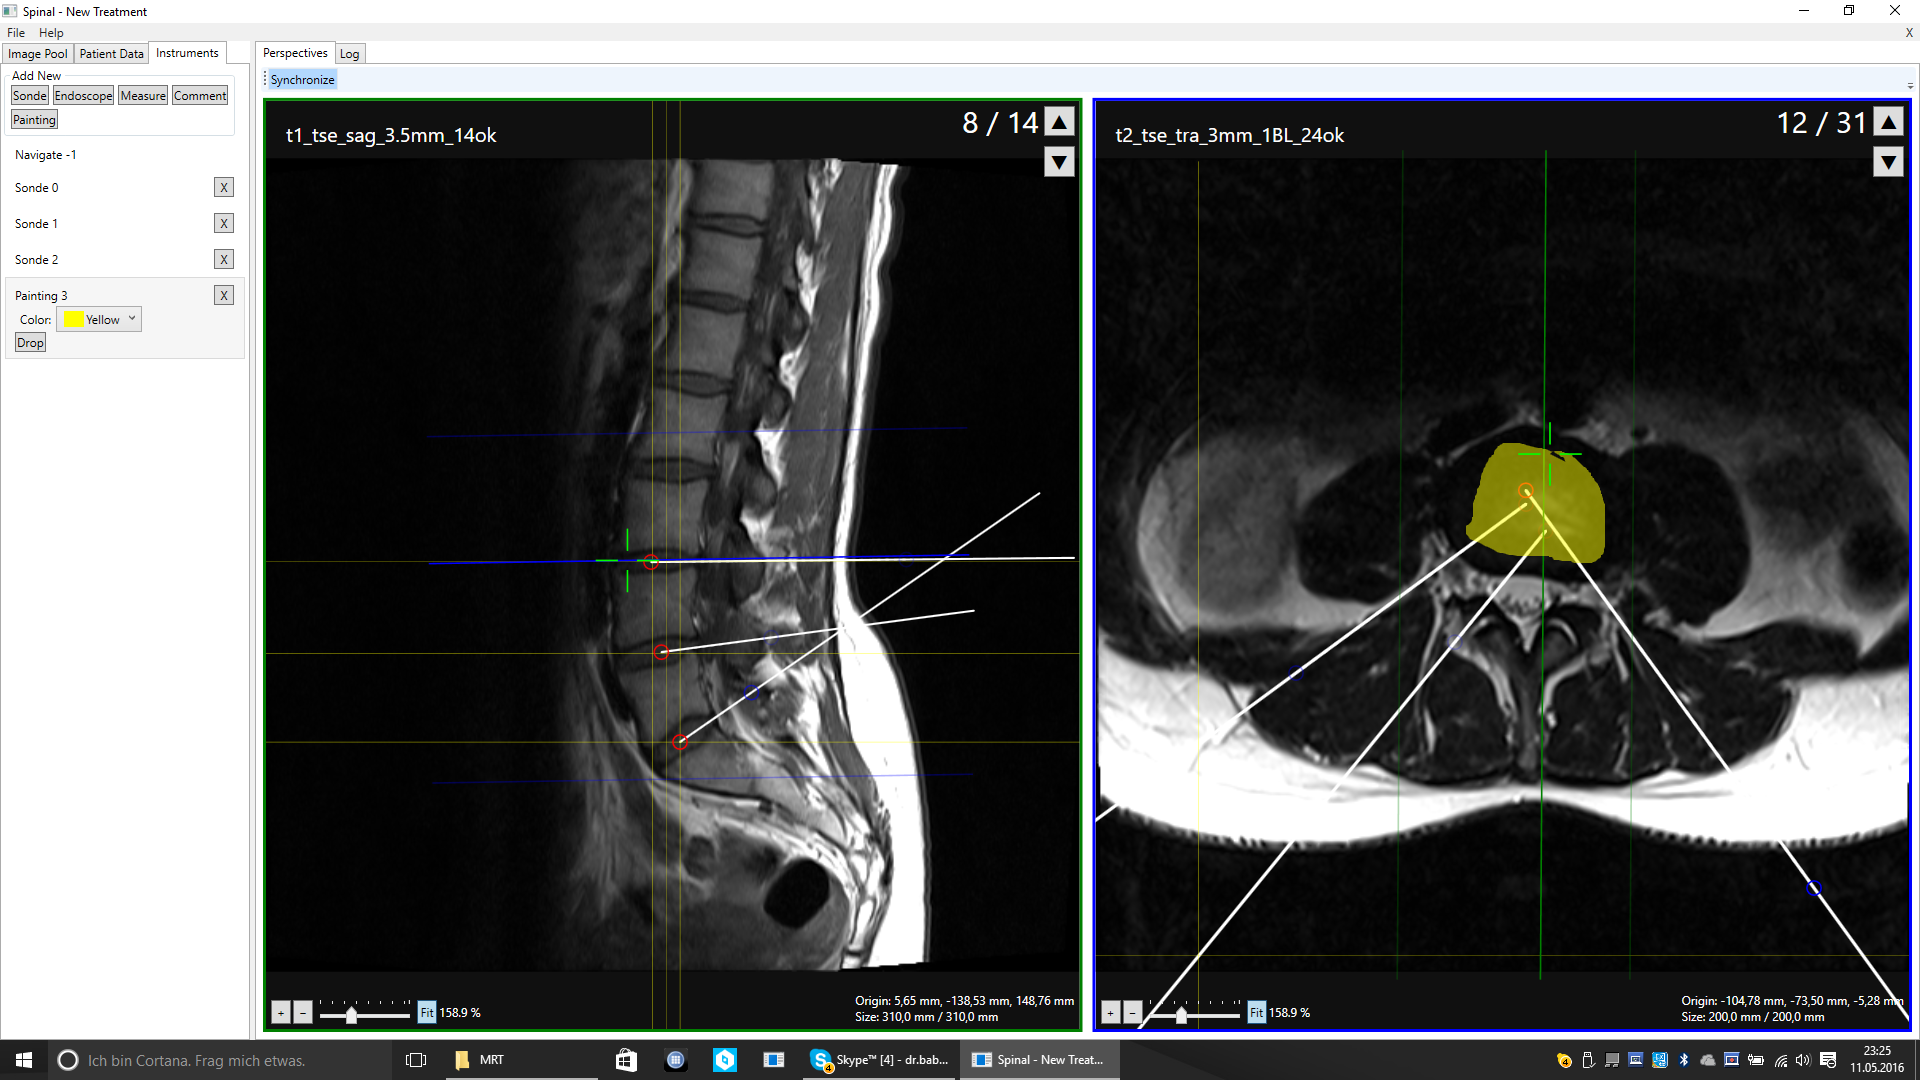Click battery status tray icon

pyautogui.click(x=1756, y=1060)
